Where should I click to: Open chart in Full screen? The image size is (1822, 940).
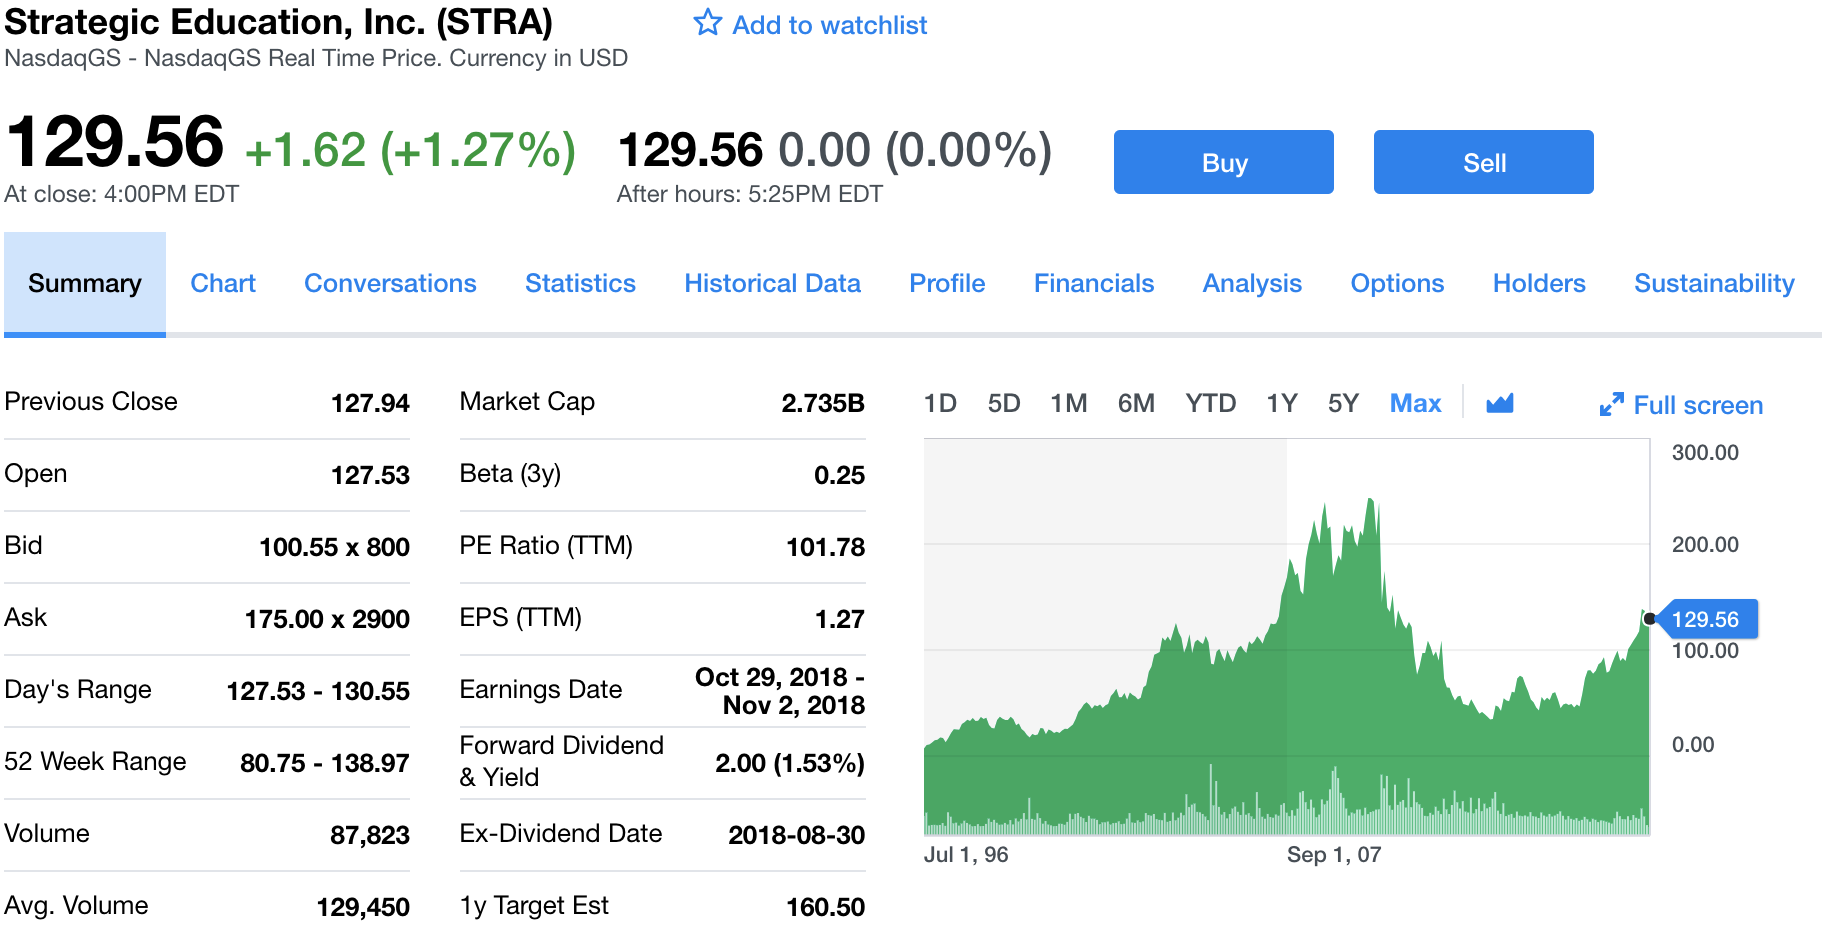(x=1698, y=405)
